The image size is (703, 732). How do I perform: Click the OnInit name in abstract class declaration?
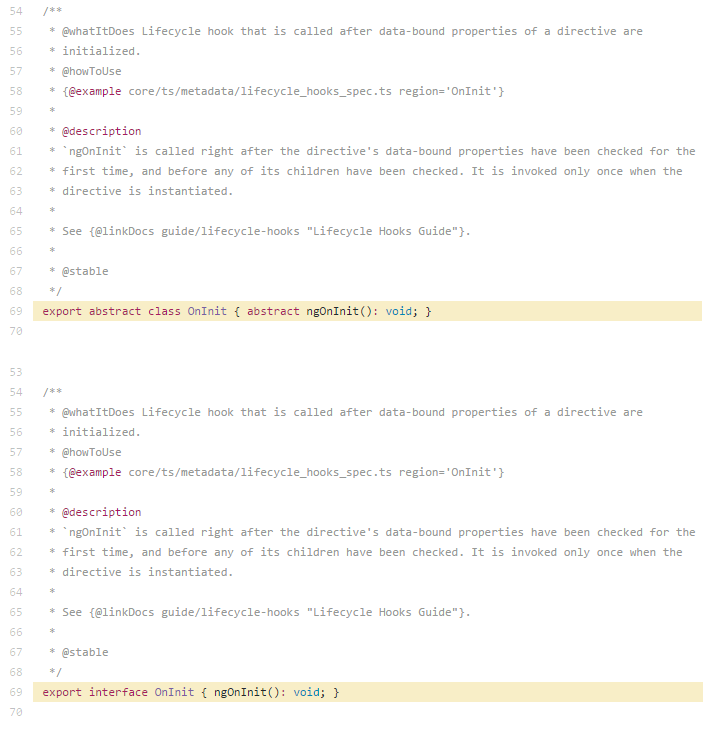coord(207,311)
